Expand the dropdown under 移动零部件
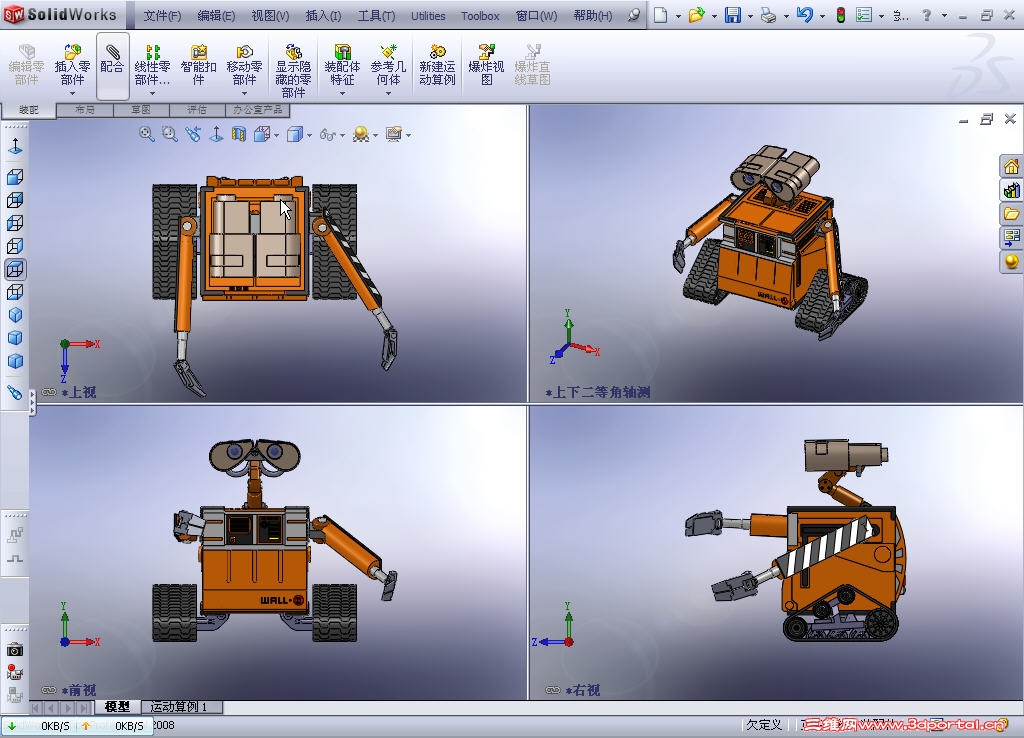 click(x=244, y=93)
